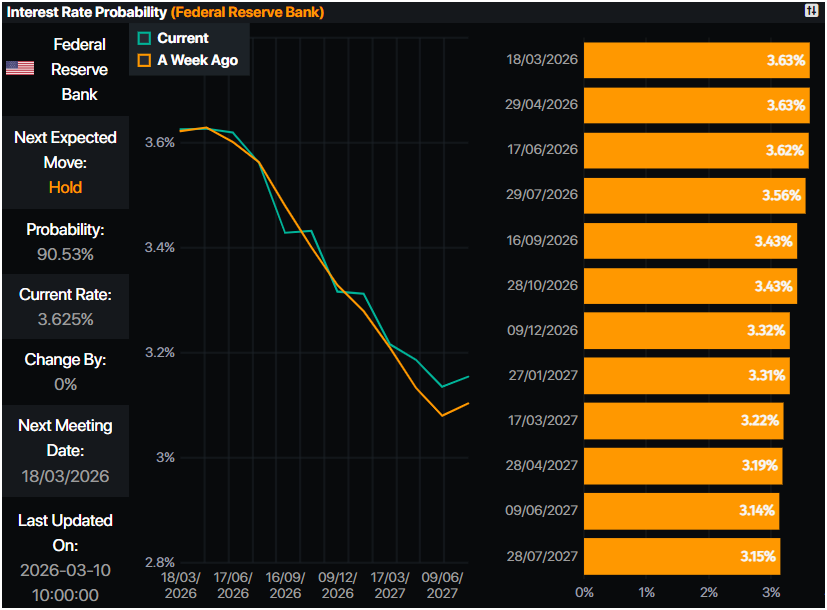The width and height of the screenshot is (827, 610).
Task: Select the 29/04/2026 rate bar
Action: pos(696,105)
